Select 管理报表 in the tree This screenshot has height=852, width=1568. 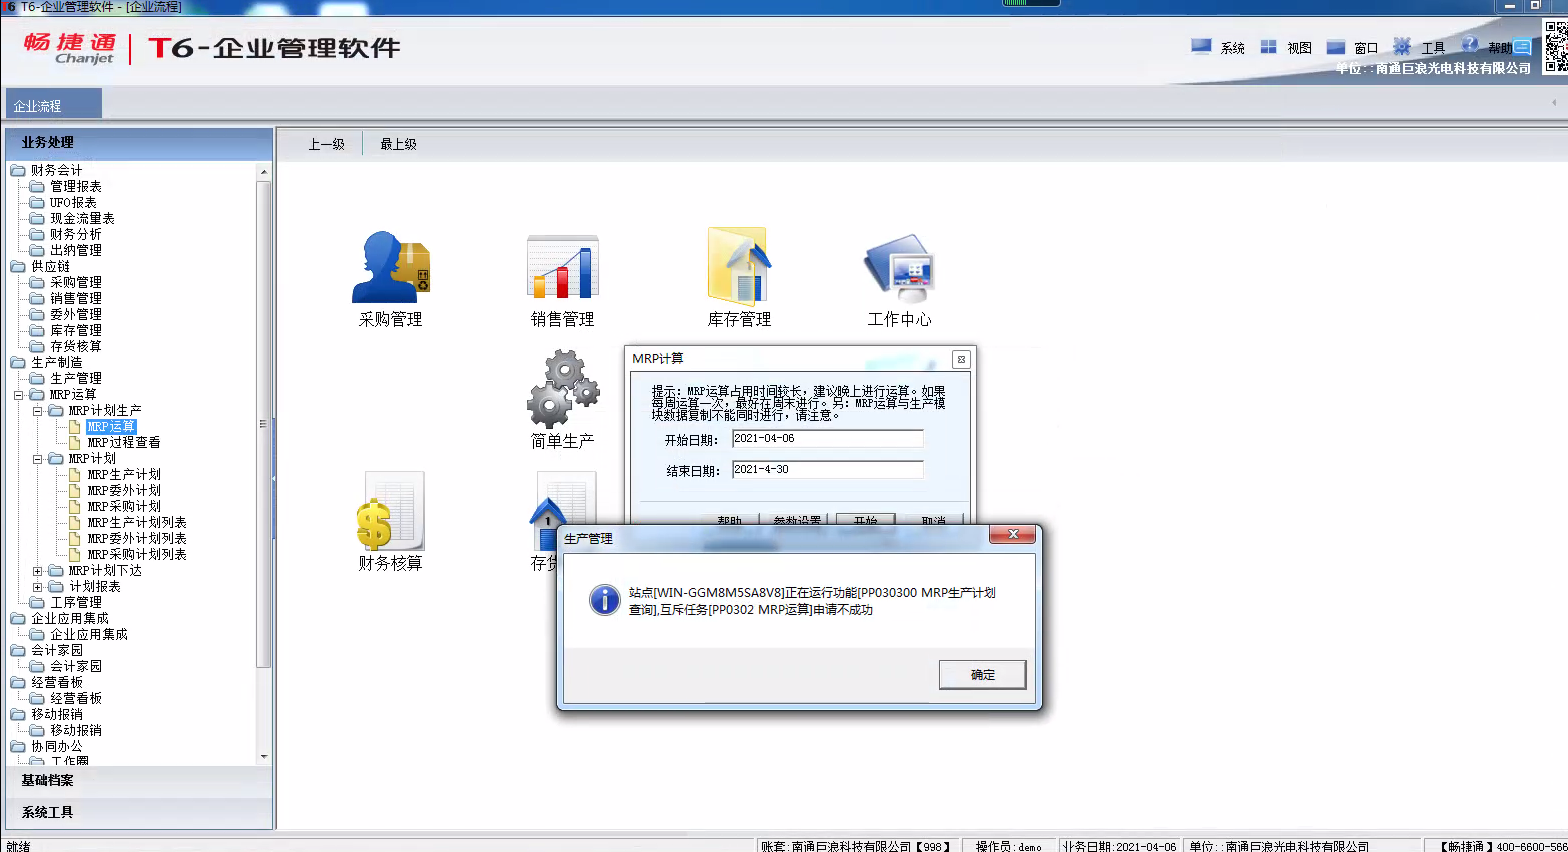pyautogui.click(x=76, y=186)
